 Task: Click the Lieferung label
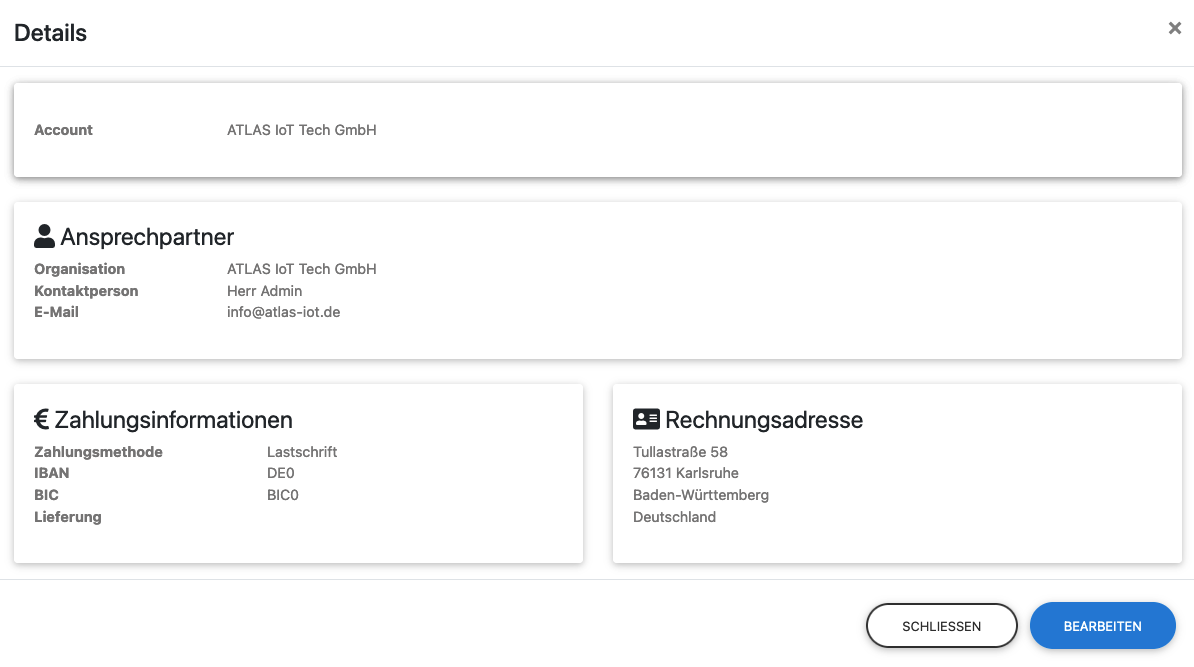(x=68, y=517)
